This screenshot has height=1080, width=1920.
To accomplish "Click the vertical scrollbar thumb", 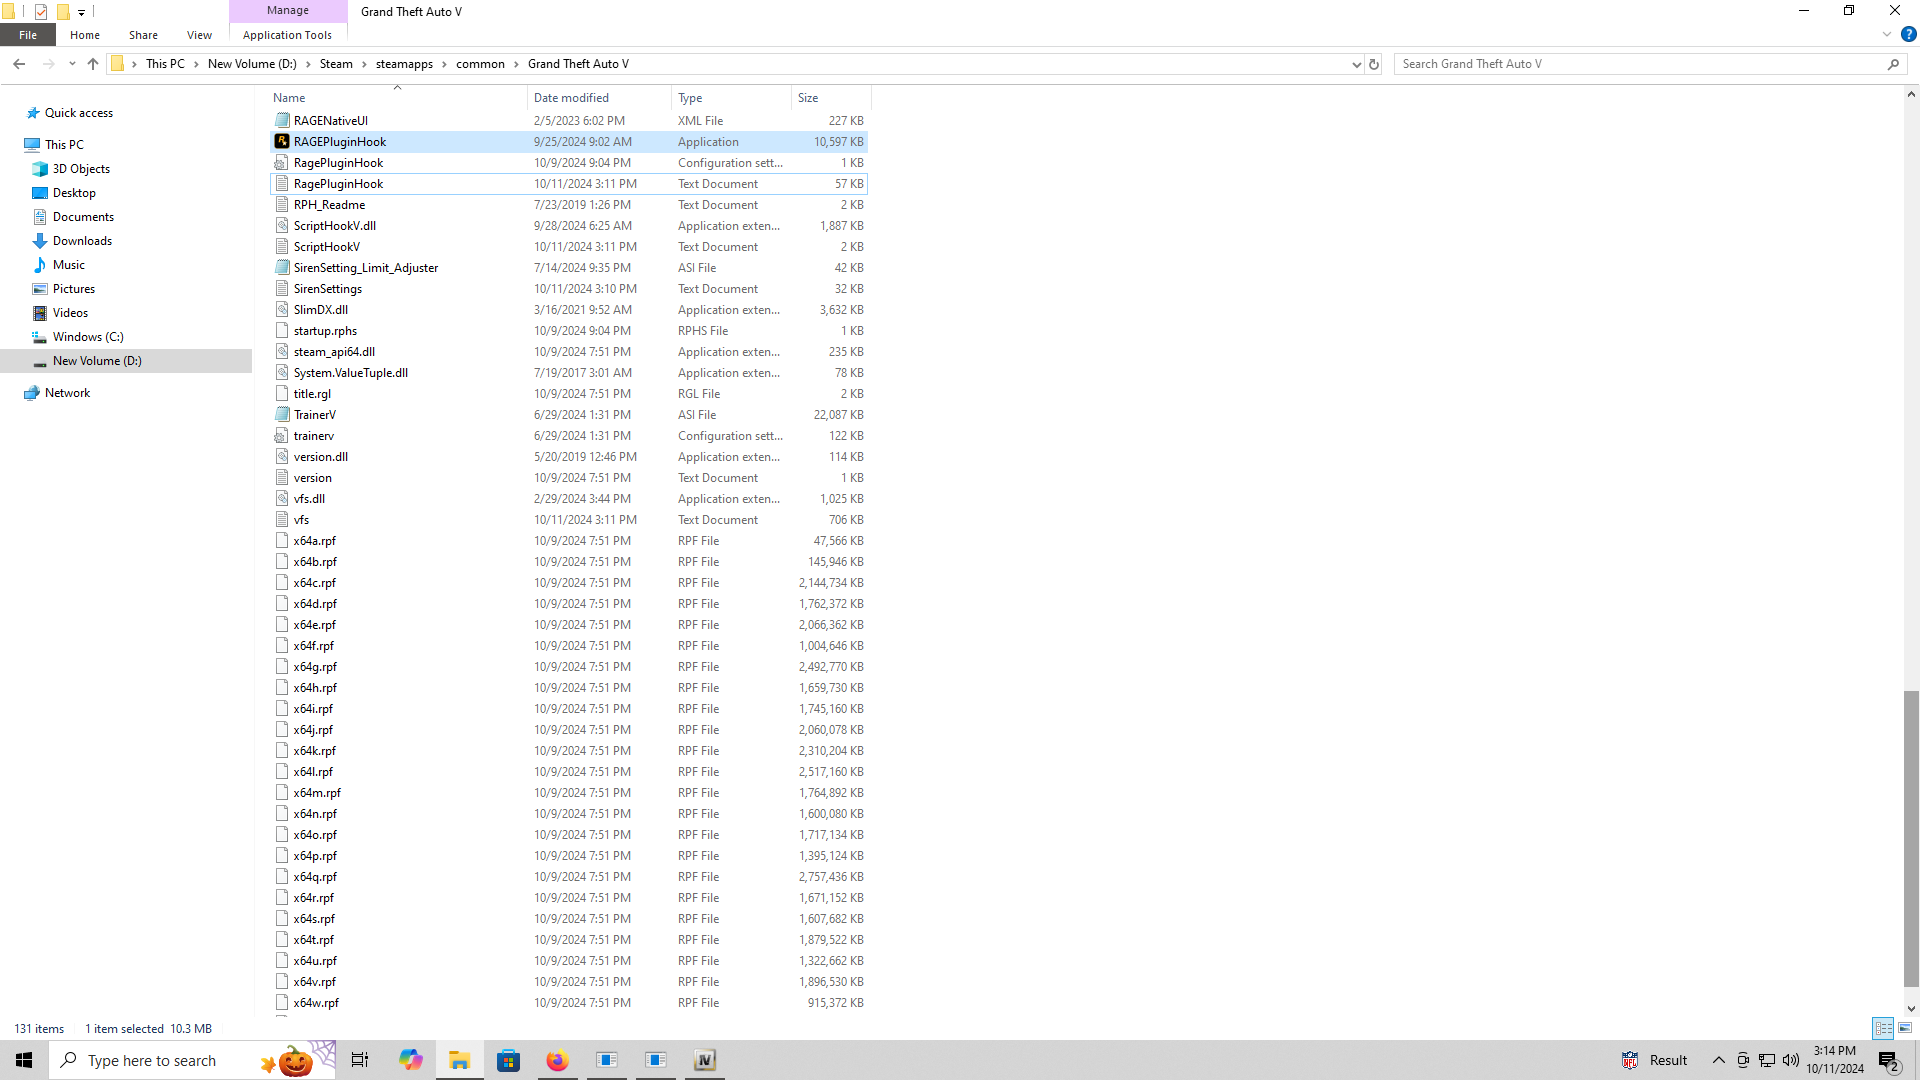I will click(x=1911, y=838).
